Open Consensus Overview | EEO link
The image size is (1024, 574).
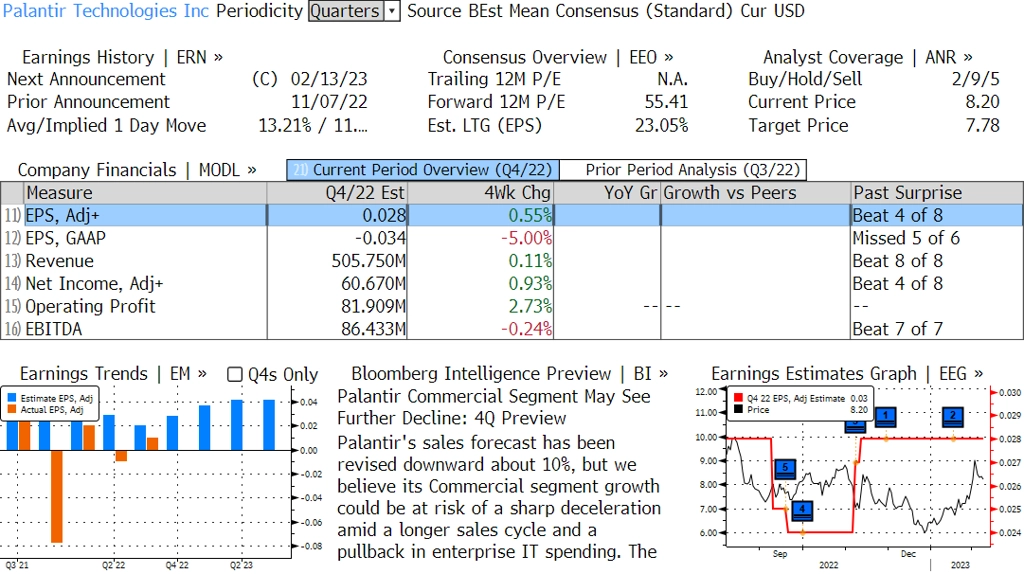(x=558, y=57)
